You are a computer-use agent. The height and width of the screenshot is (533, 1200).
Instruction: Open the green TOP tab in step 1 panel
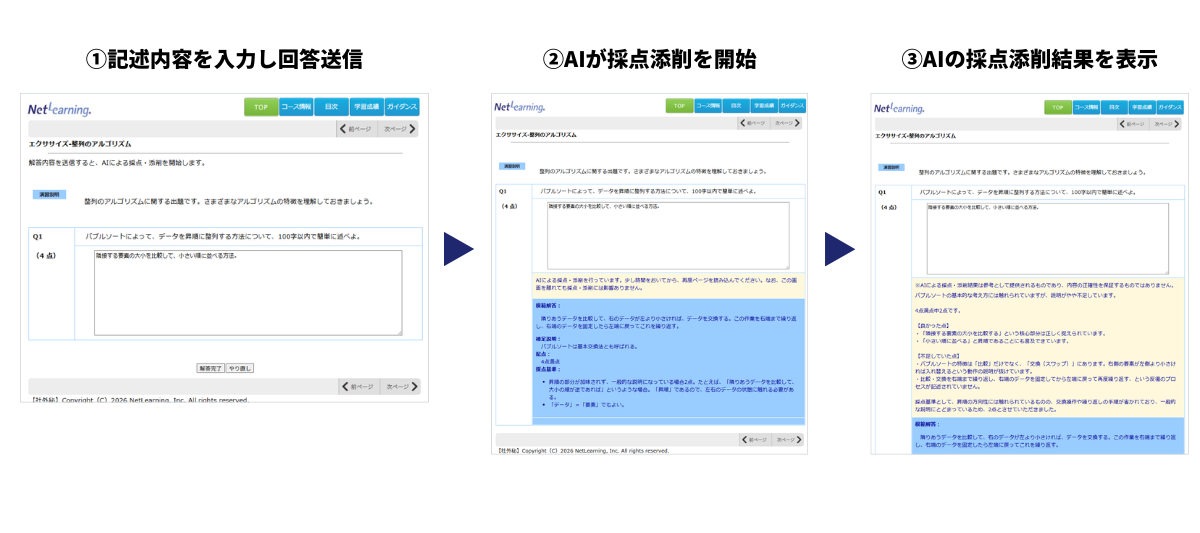(x=260, y=107)
